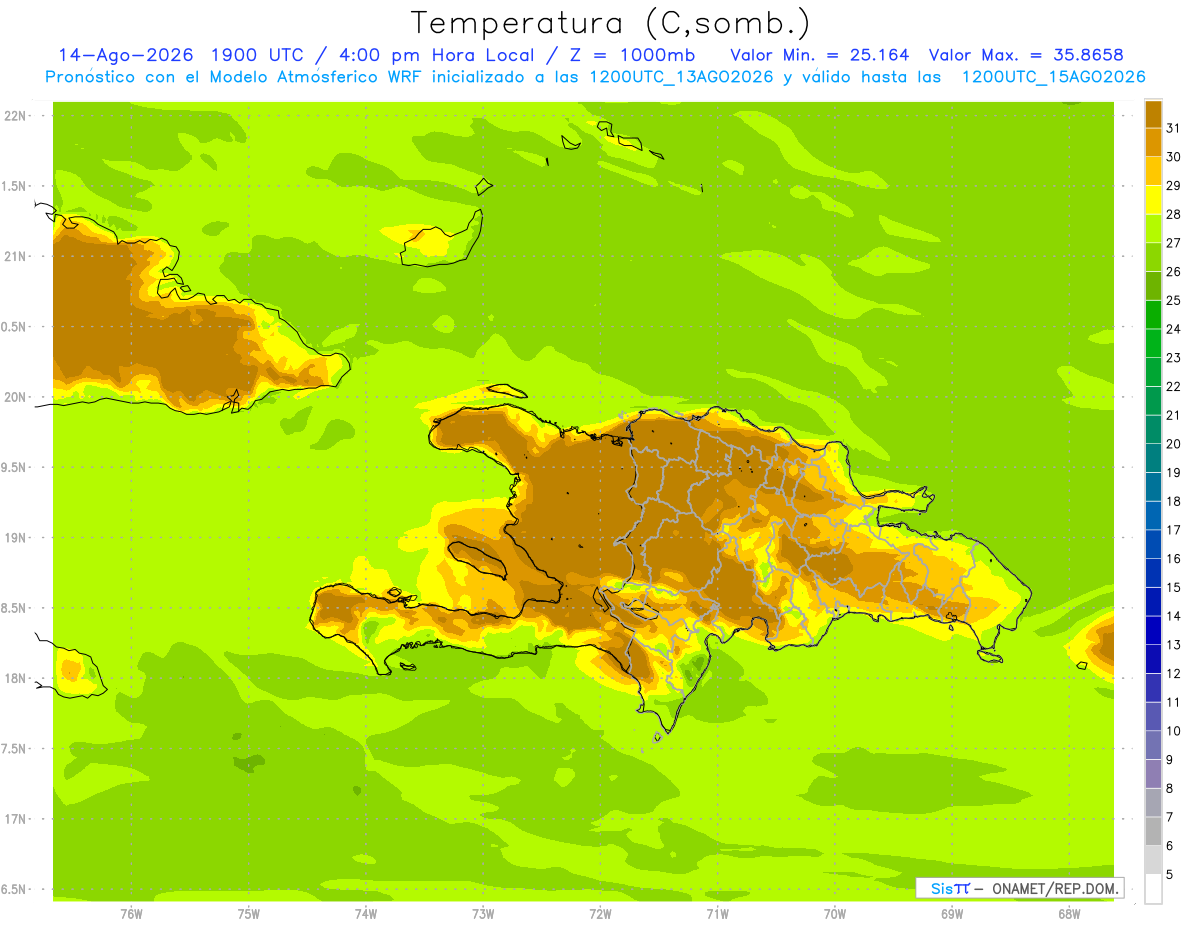The width and height of the screenshot is (1200, 927).
Task: Click the 69W longitude axis label
Action: tap(952, 914)
